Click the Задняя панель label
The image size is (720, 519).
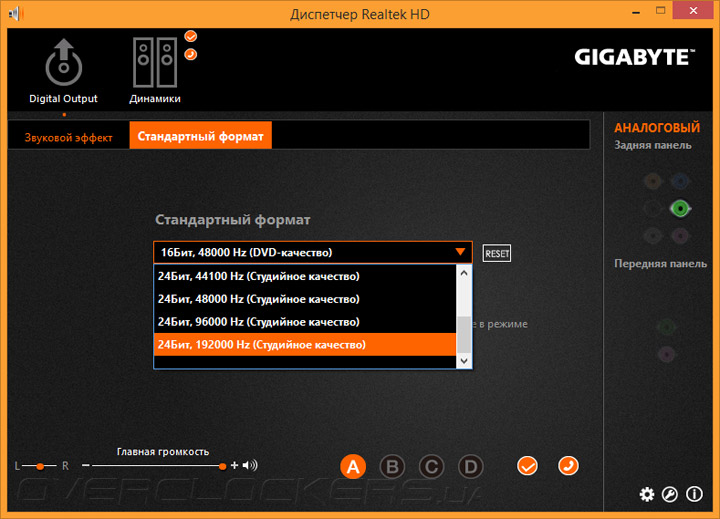coord(652,145)
